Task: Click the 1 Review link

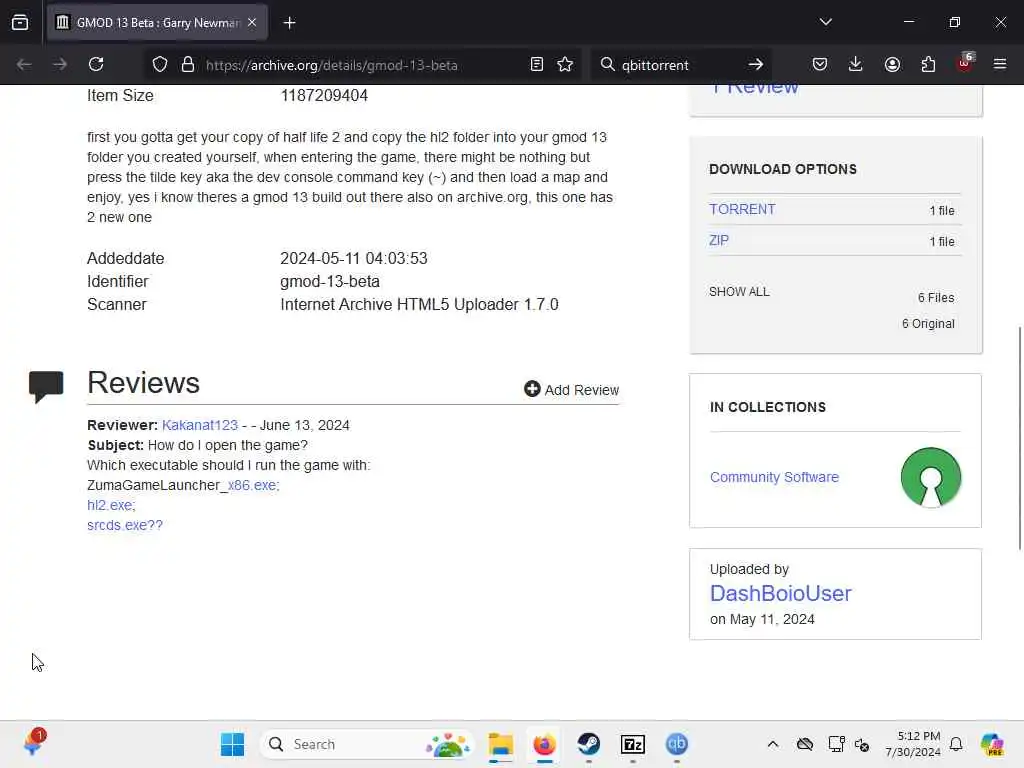Action: pos(755,88)
